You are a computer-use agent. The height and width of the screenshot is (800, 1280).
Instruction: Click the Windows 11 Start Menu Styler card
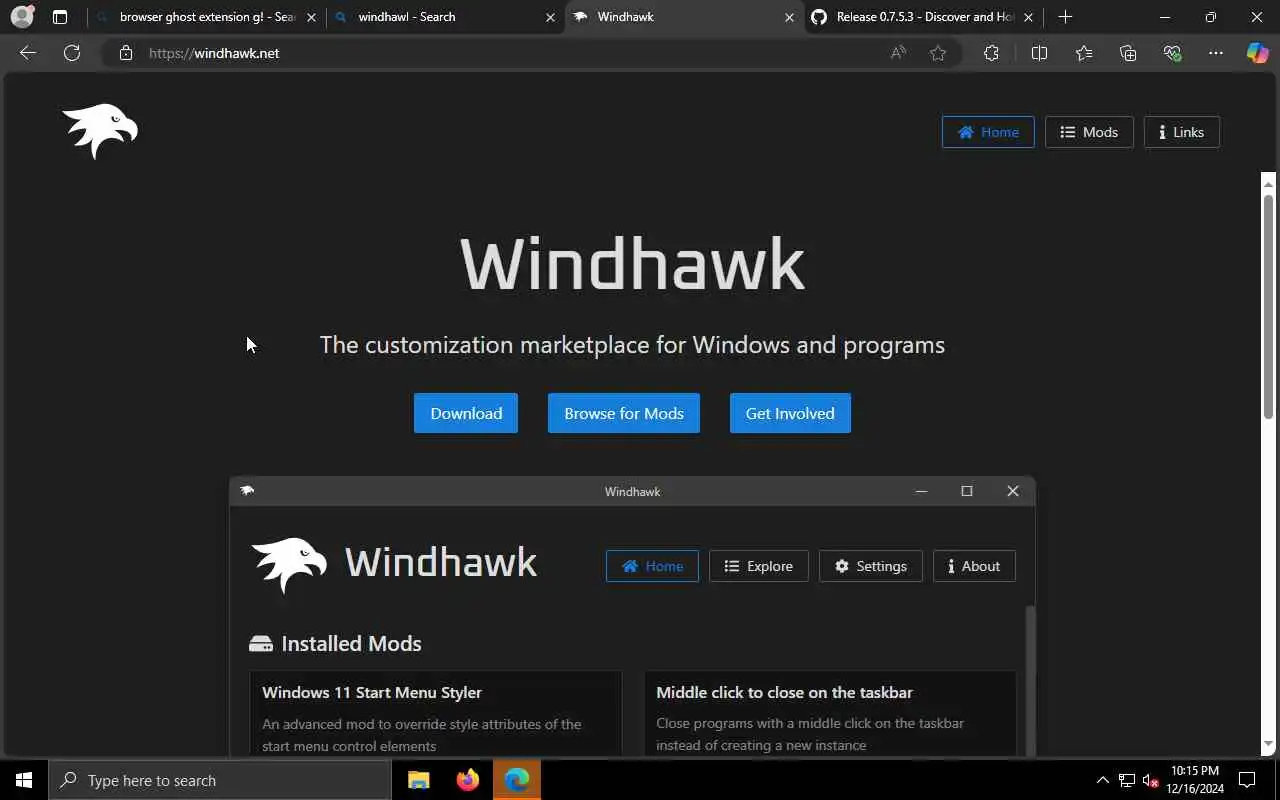point(436,714)
